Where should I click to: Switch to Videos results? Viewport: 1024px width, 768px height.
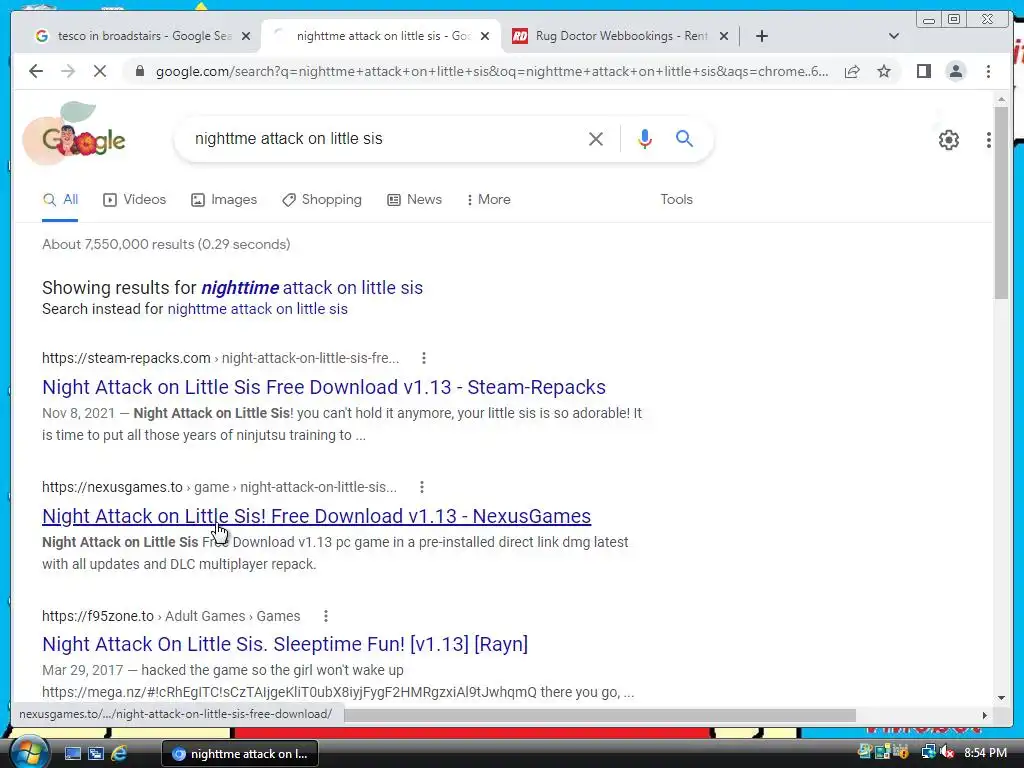pyautogui.click(x=135, y=200)
